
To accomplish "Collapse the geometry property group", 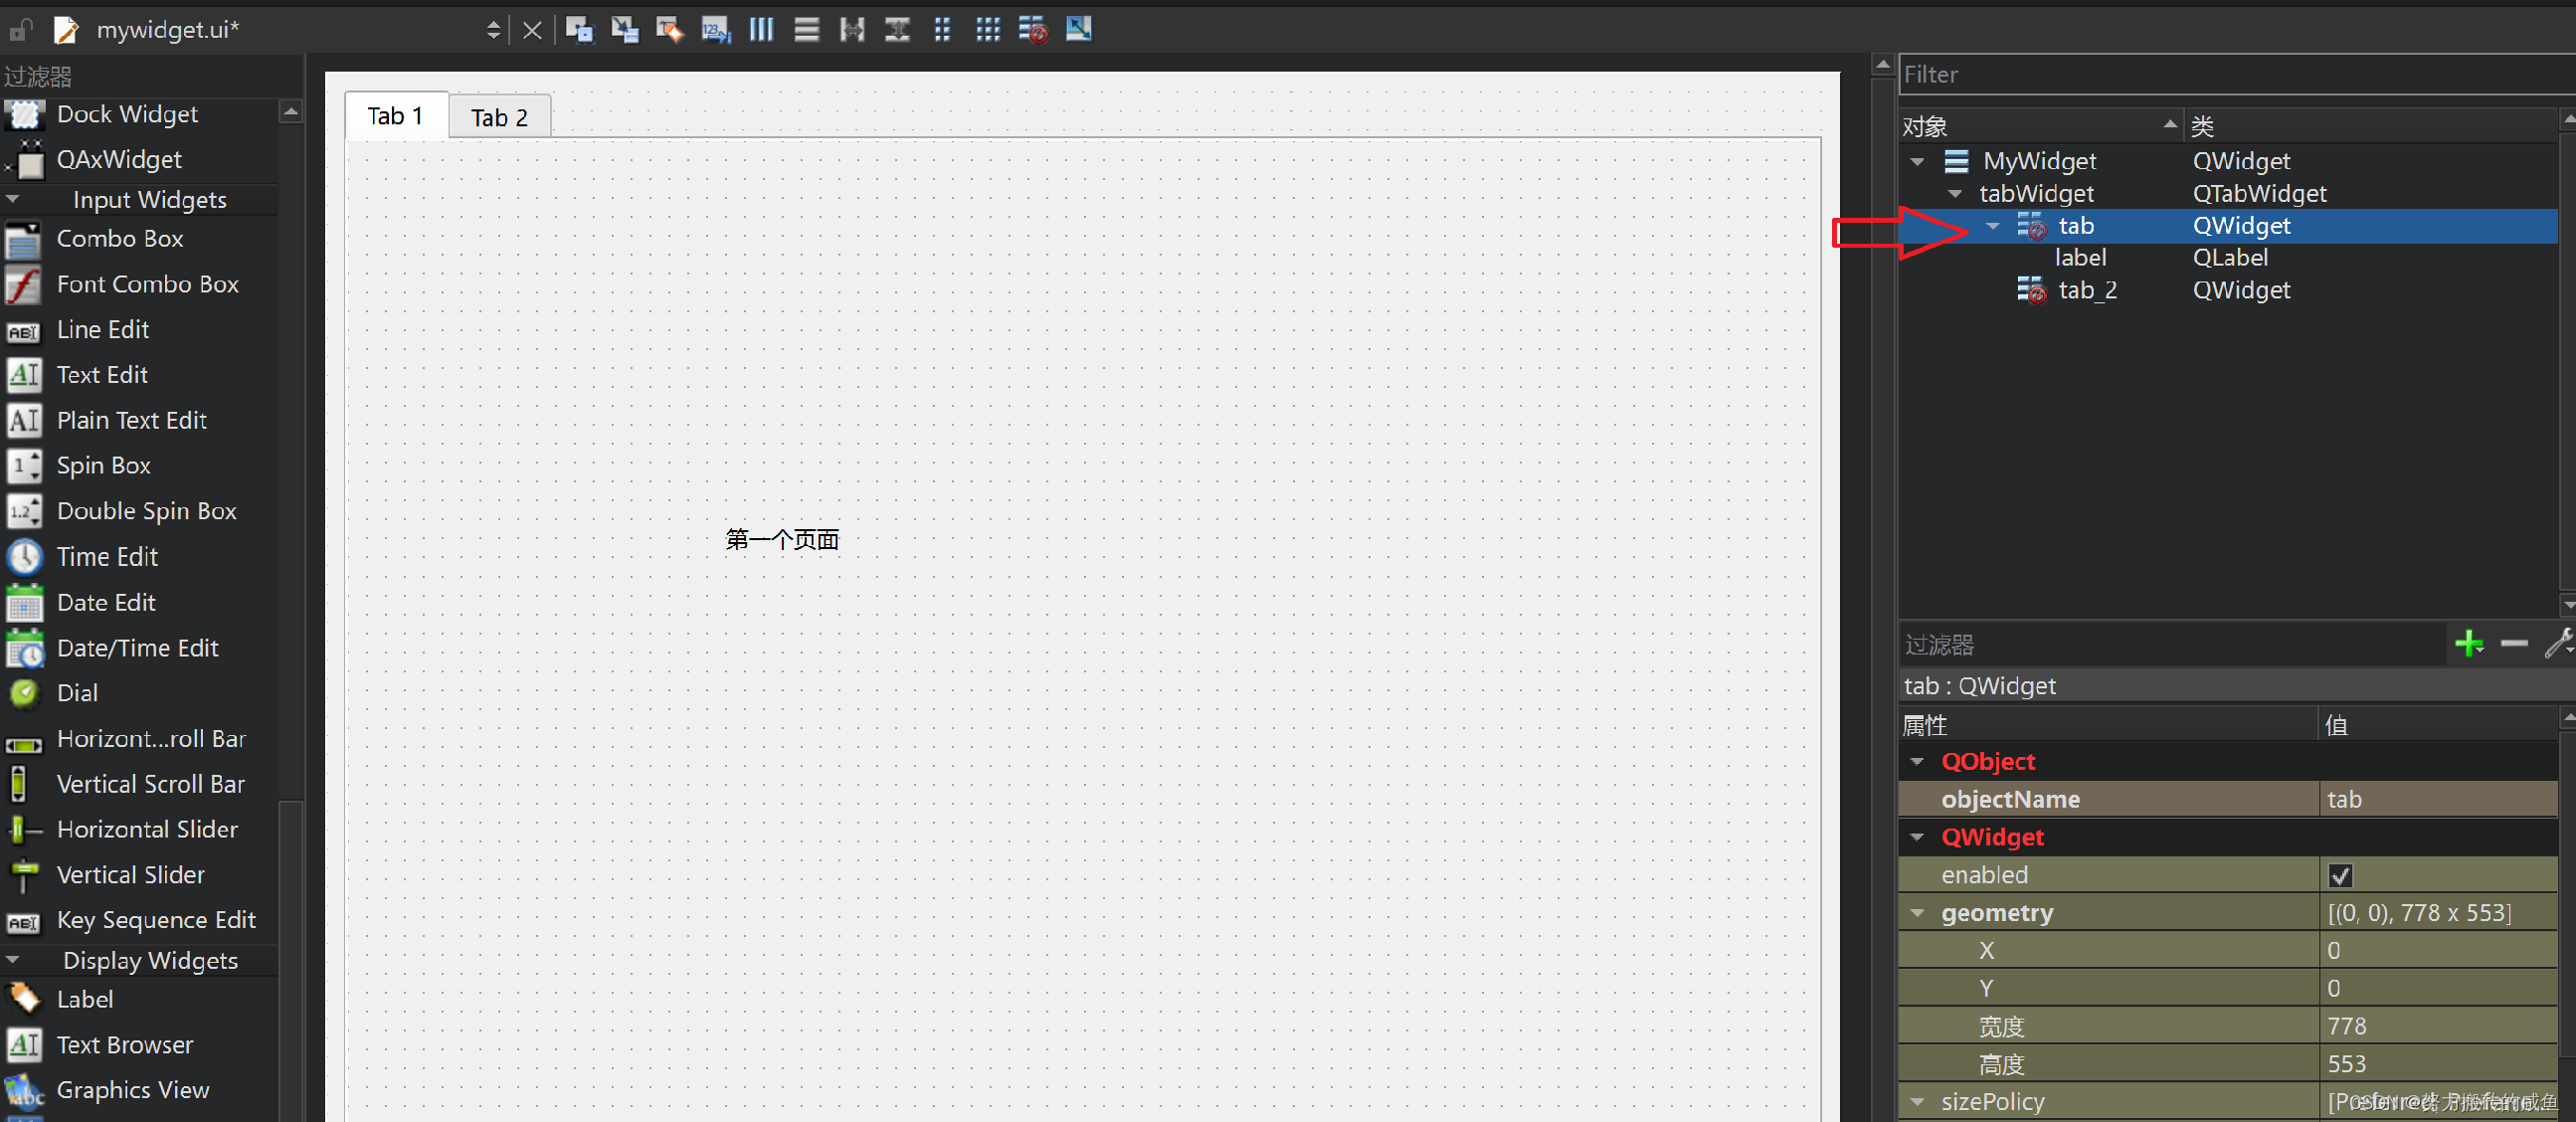I will (1918, 913).
